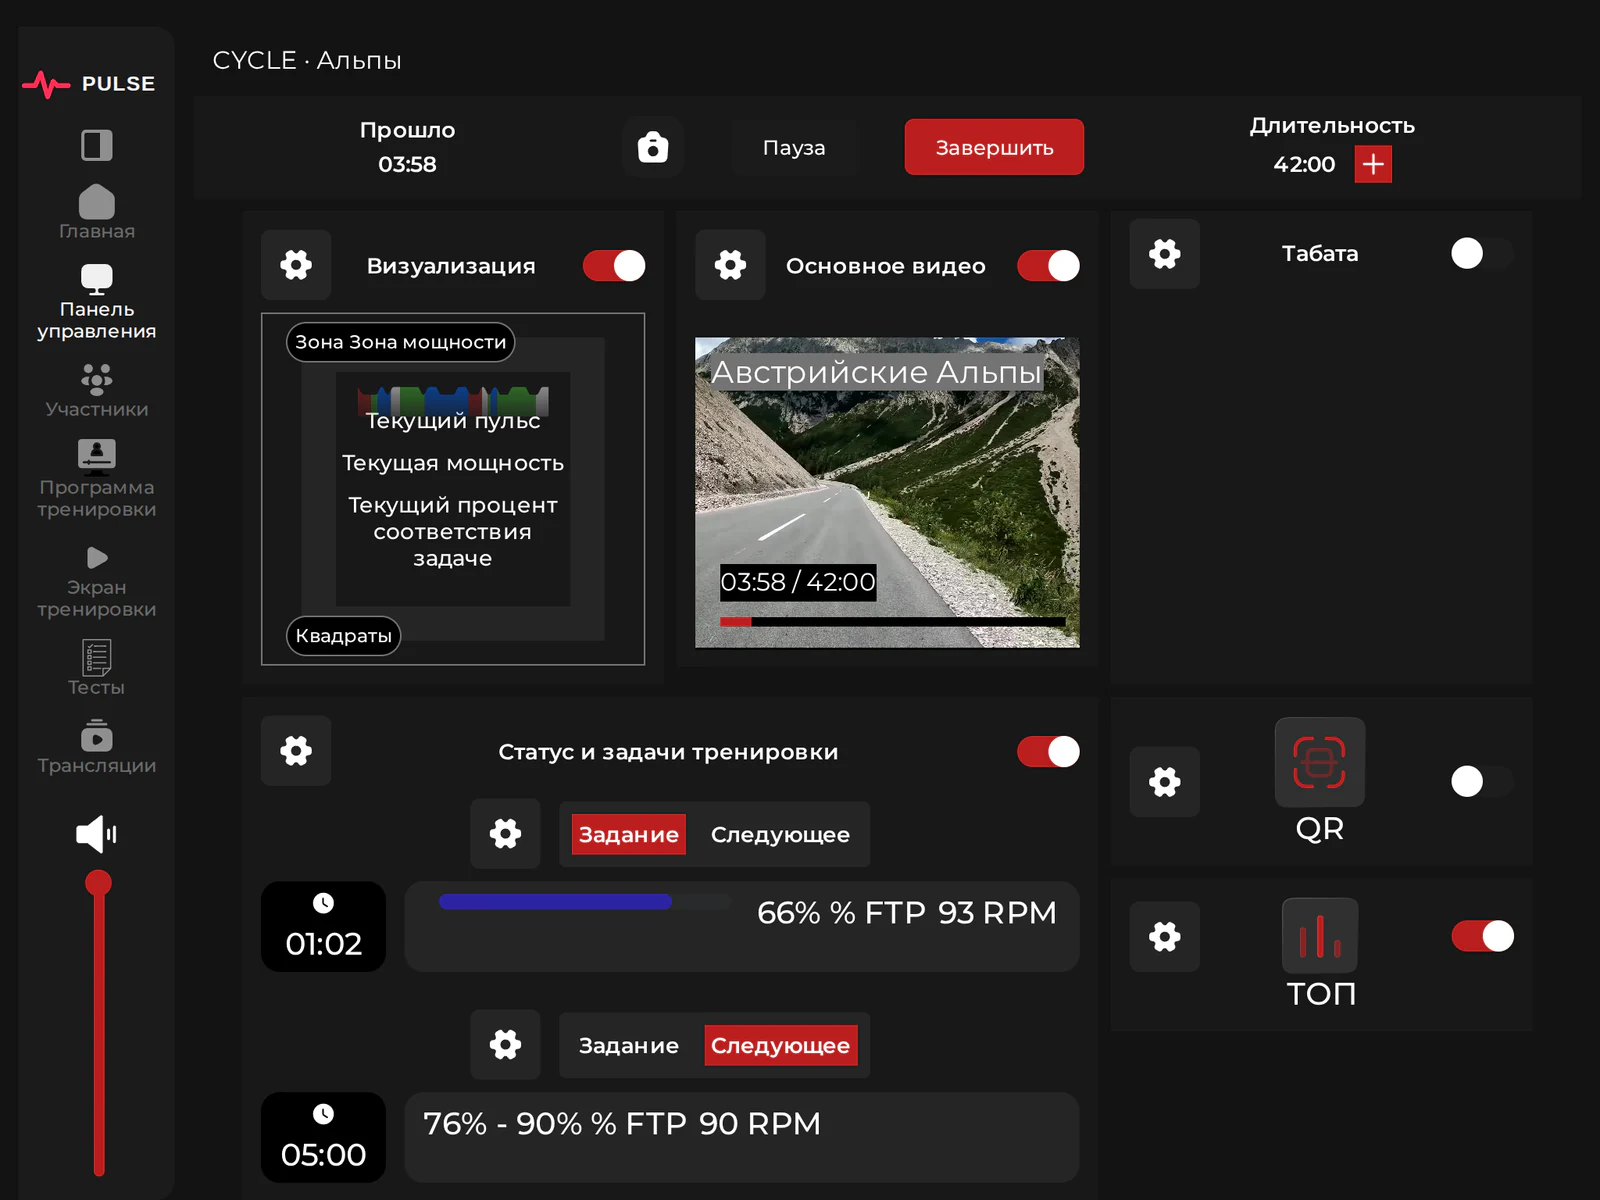Click the visualization zone color chart
This screenshot has width=1600, height=1200.
point(453,401)
